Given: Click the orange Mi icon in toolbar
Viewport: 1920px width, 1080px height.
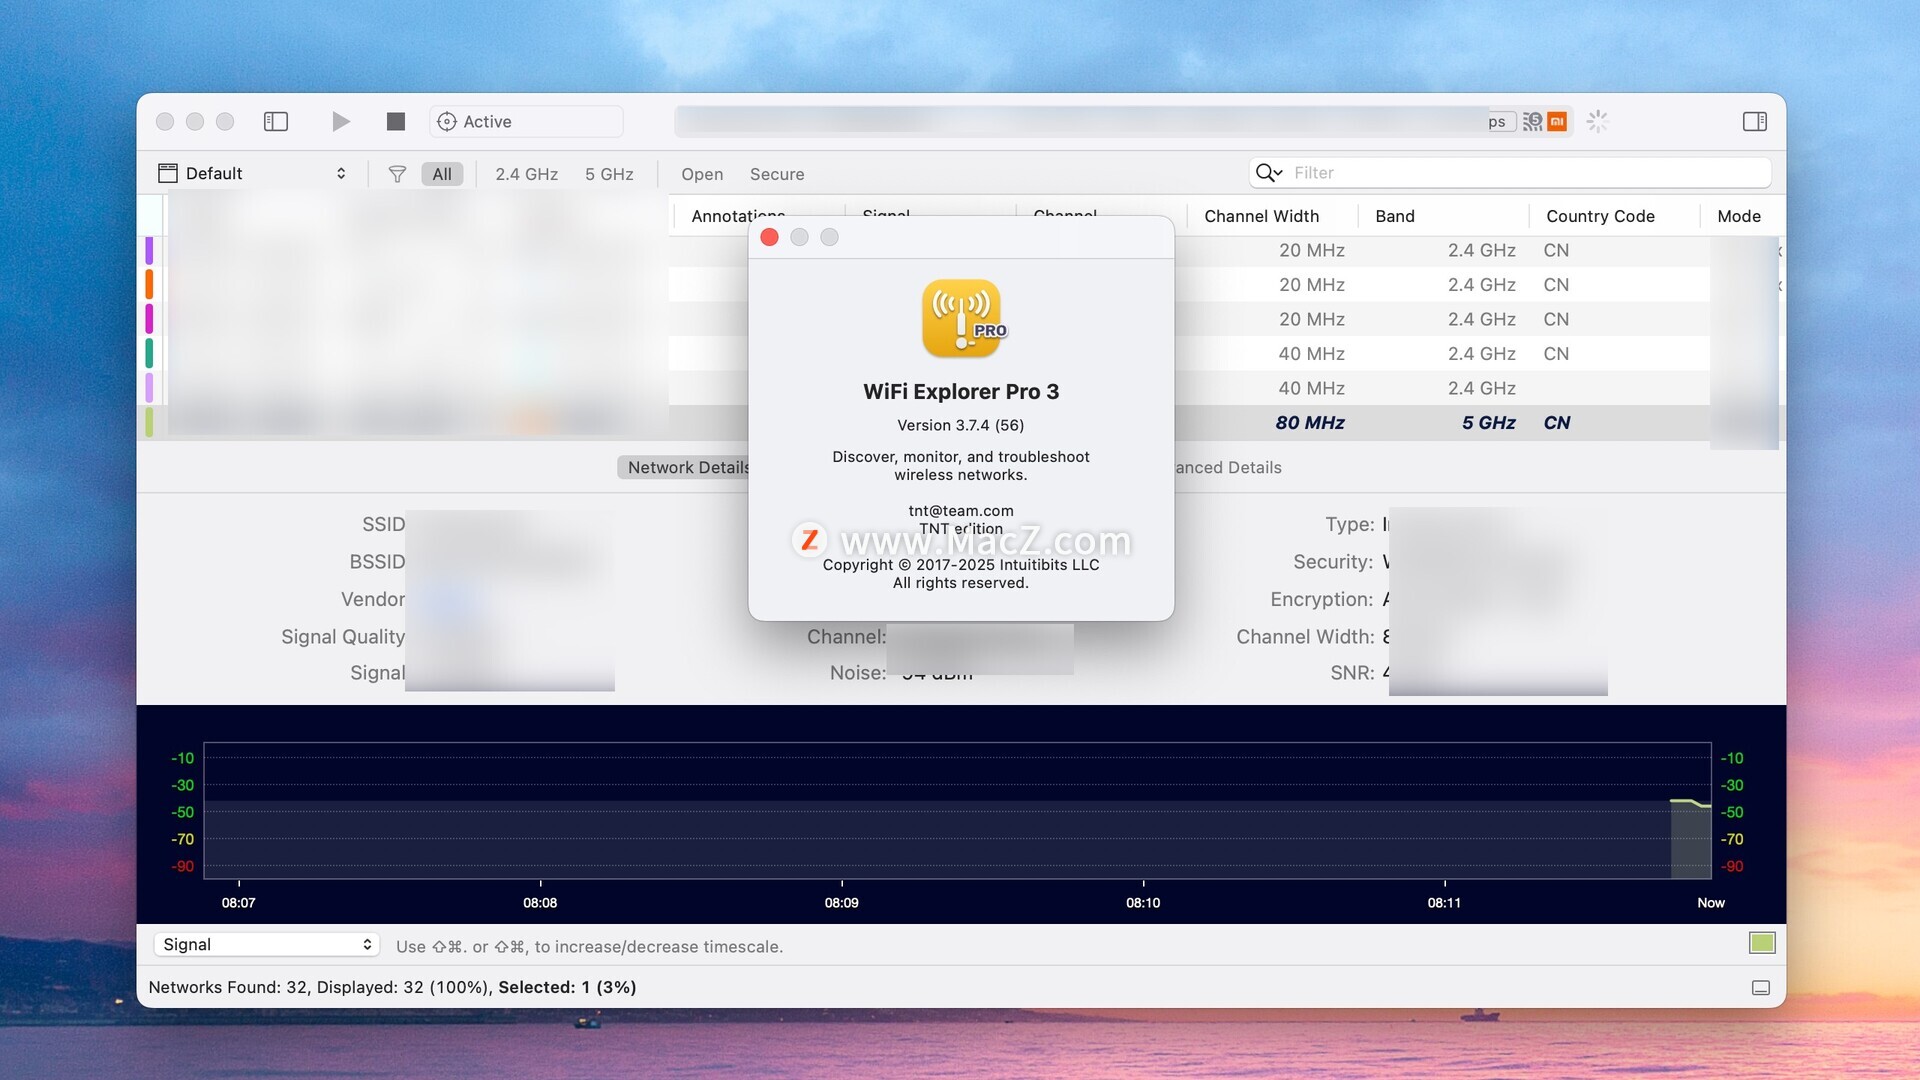Looking at the screenshot, I should point(1557,121).
